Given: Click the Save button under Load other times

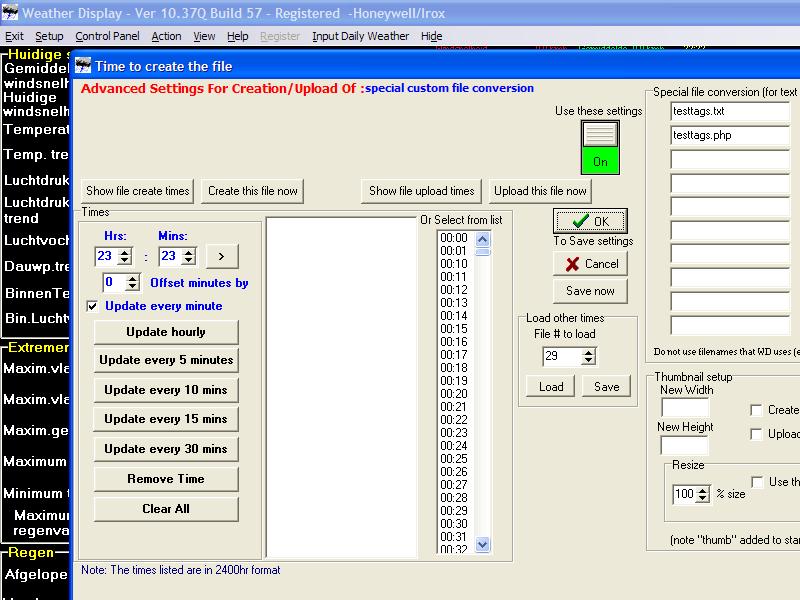Looking at the screenshot, I should click(x=607, y=387).
